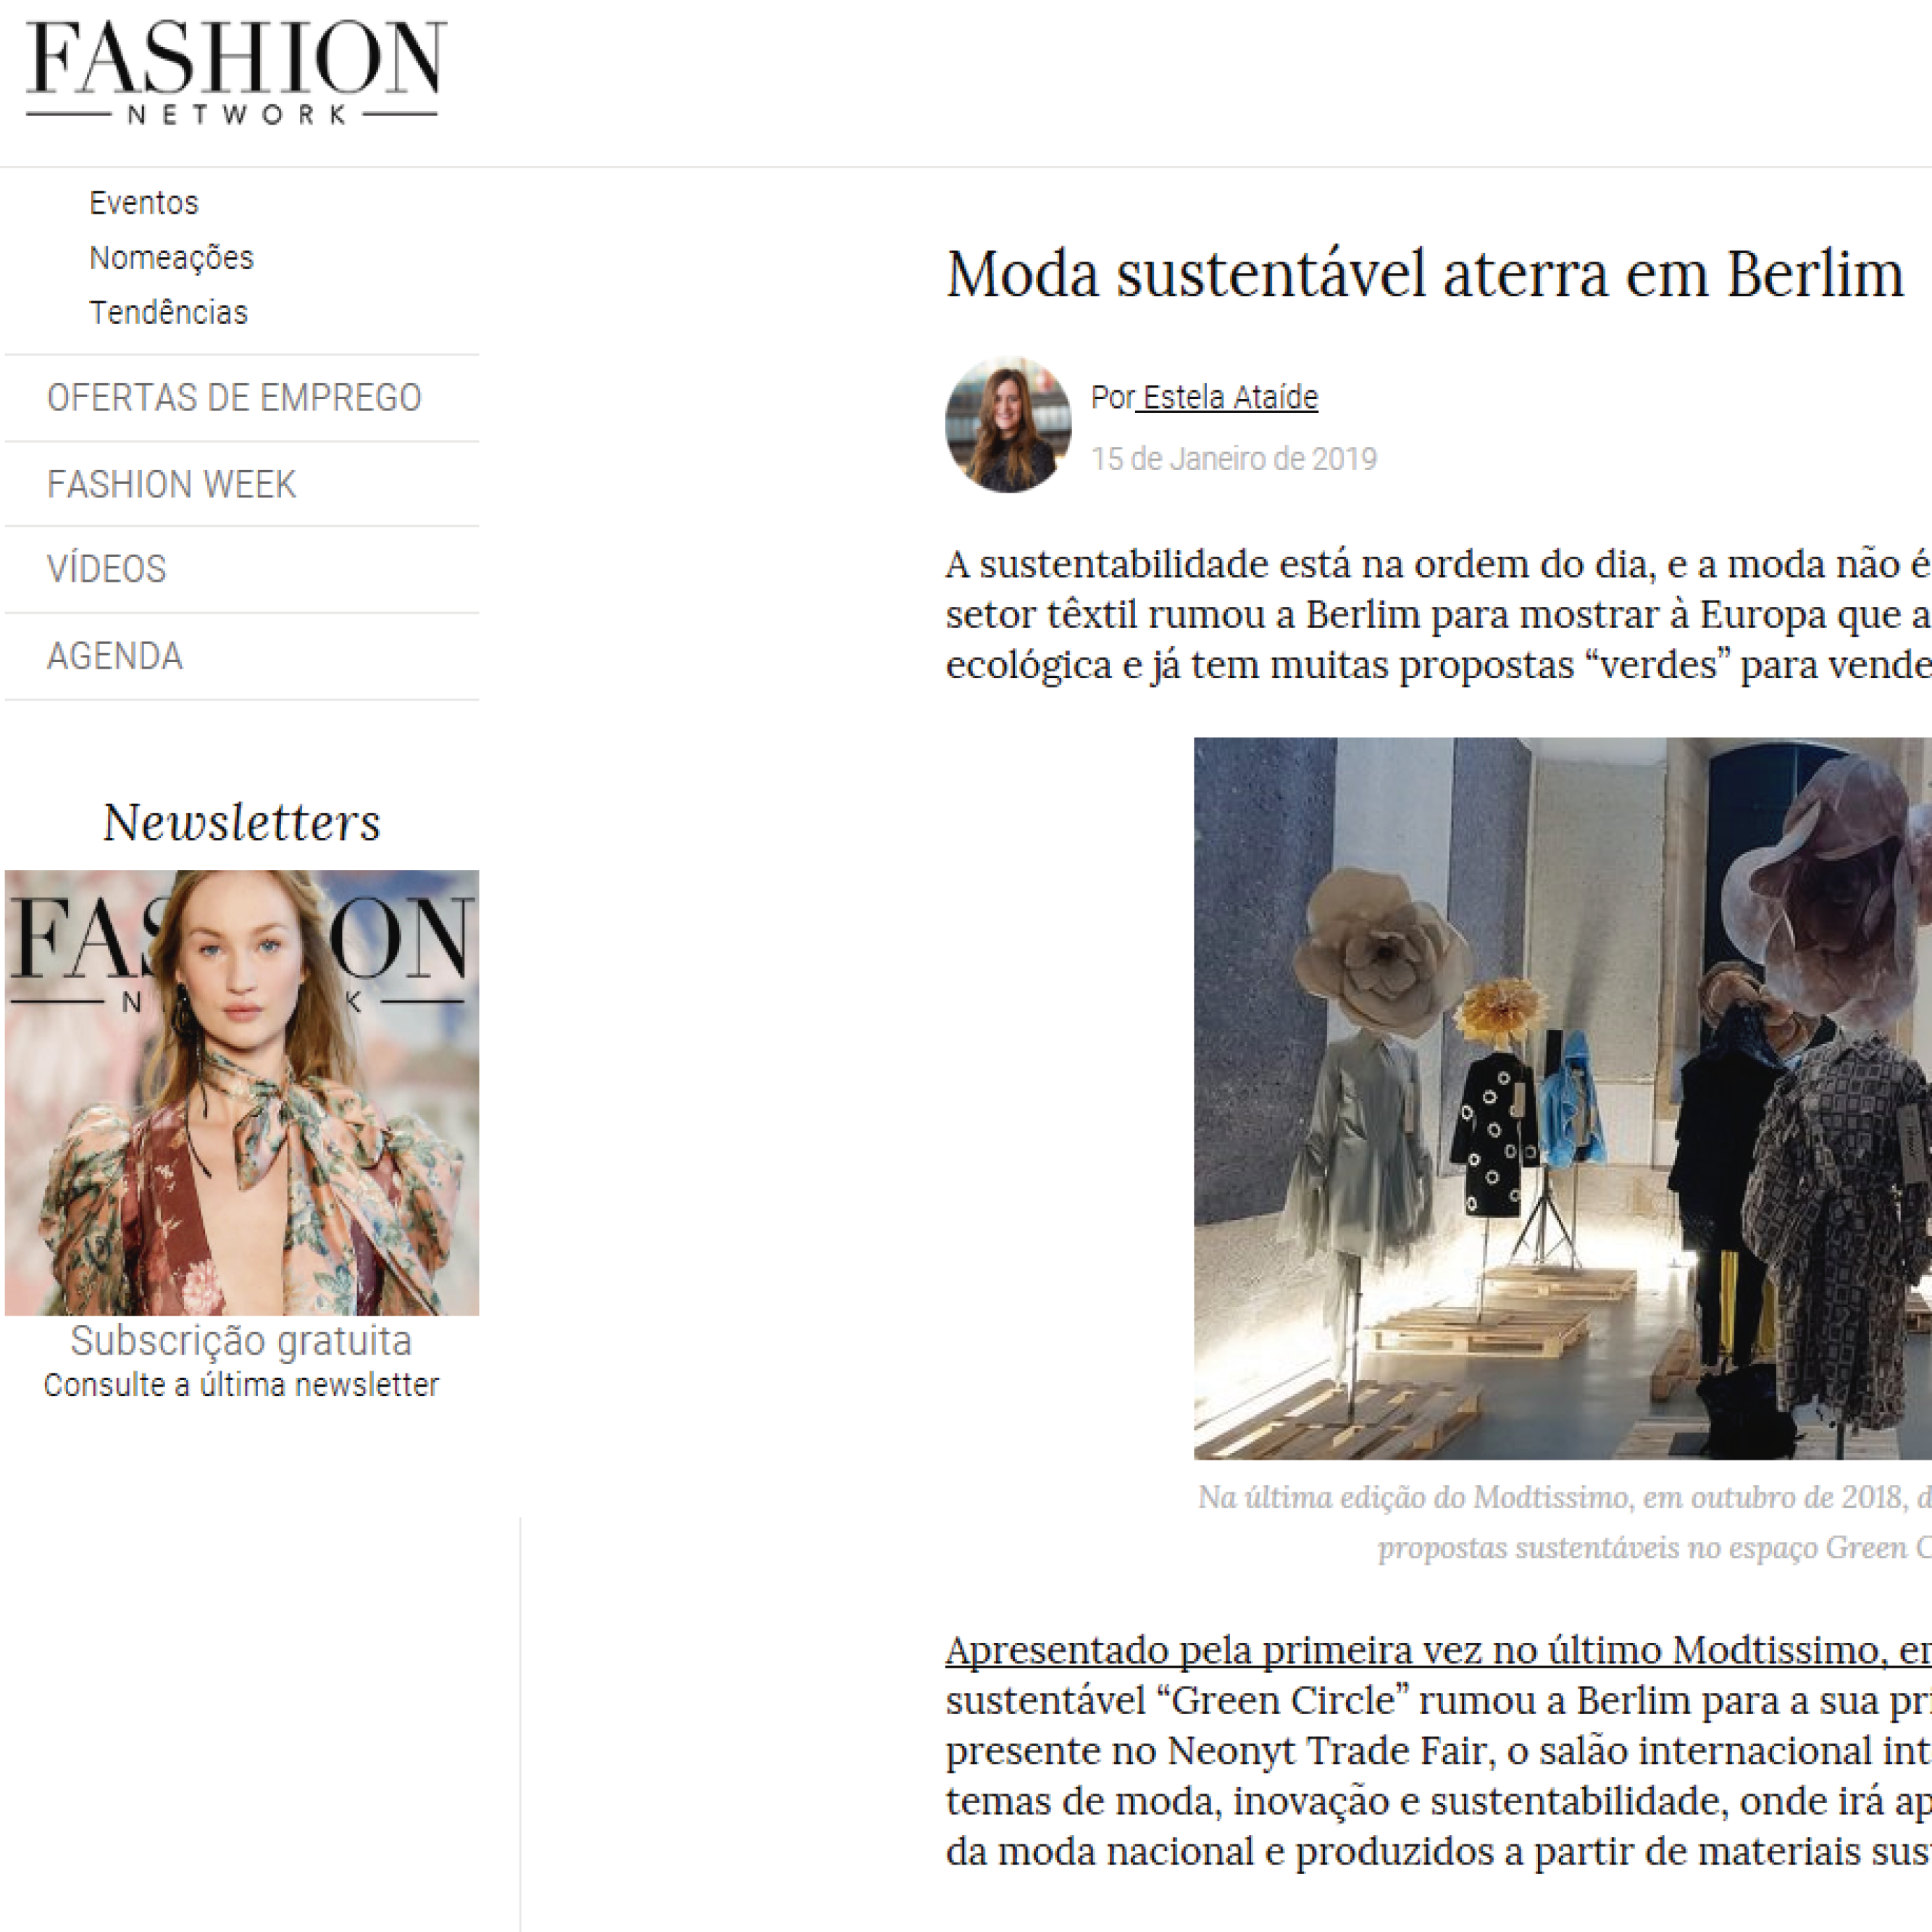Open Consulte a última newsletter link
1932x1932 pixels.
click(241, 1385)
